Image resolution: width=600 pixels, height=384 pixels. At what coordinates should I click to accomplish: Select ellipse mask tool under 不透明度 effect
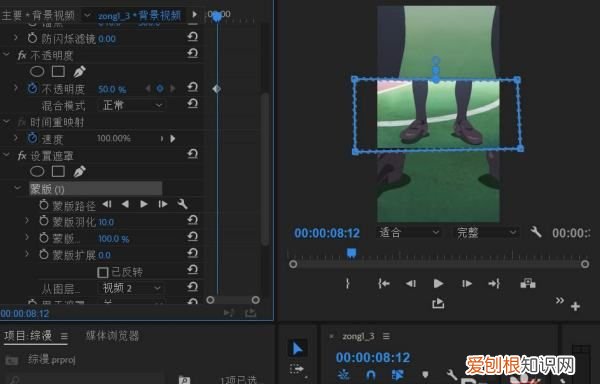coord(37,71)
